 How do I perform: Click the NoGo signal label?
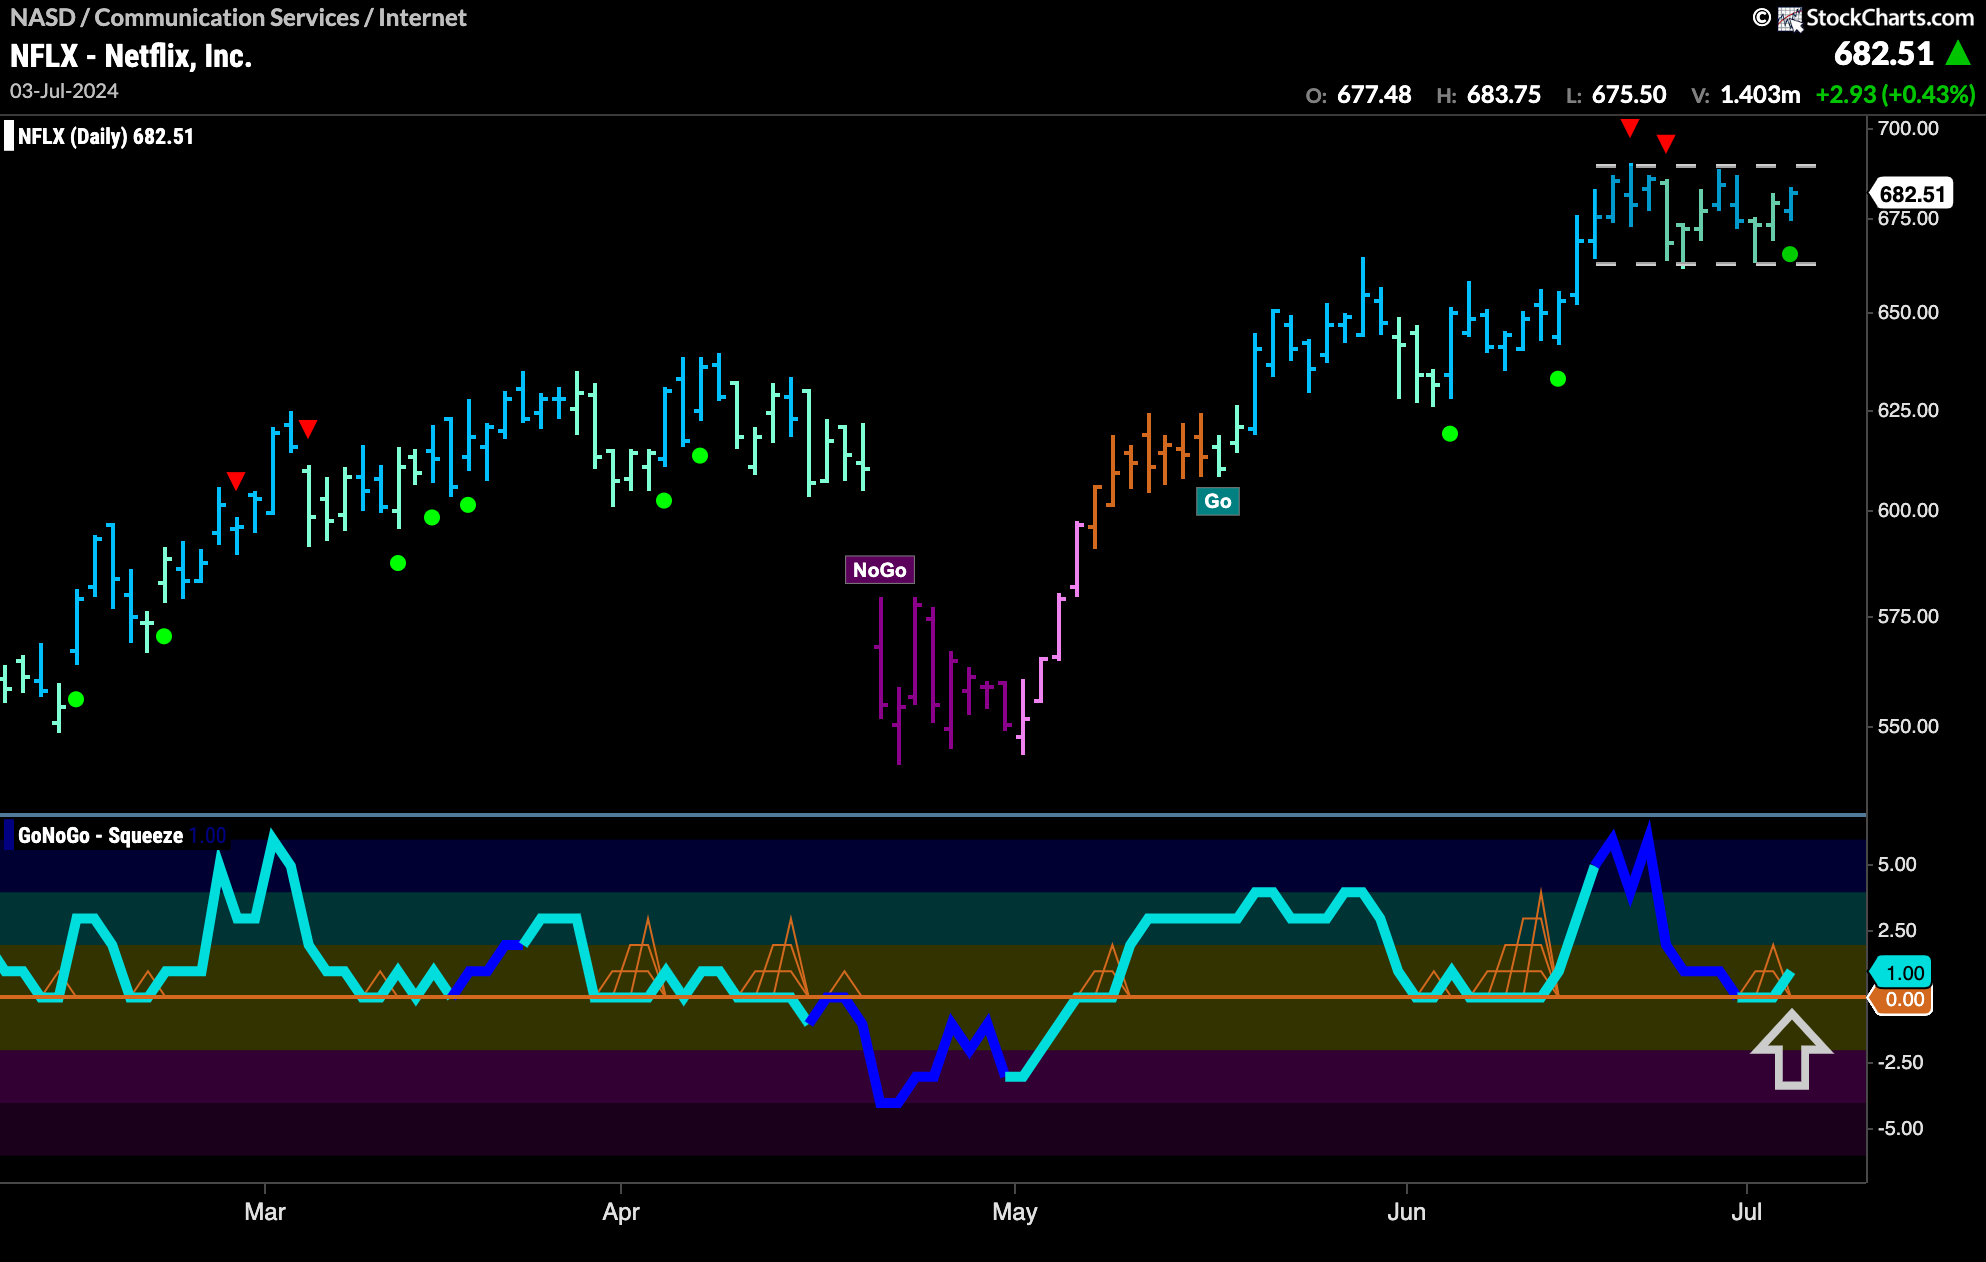click(879, 570)
